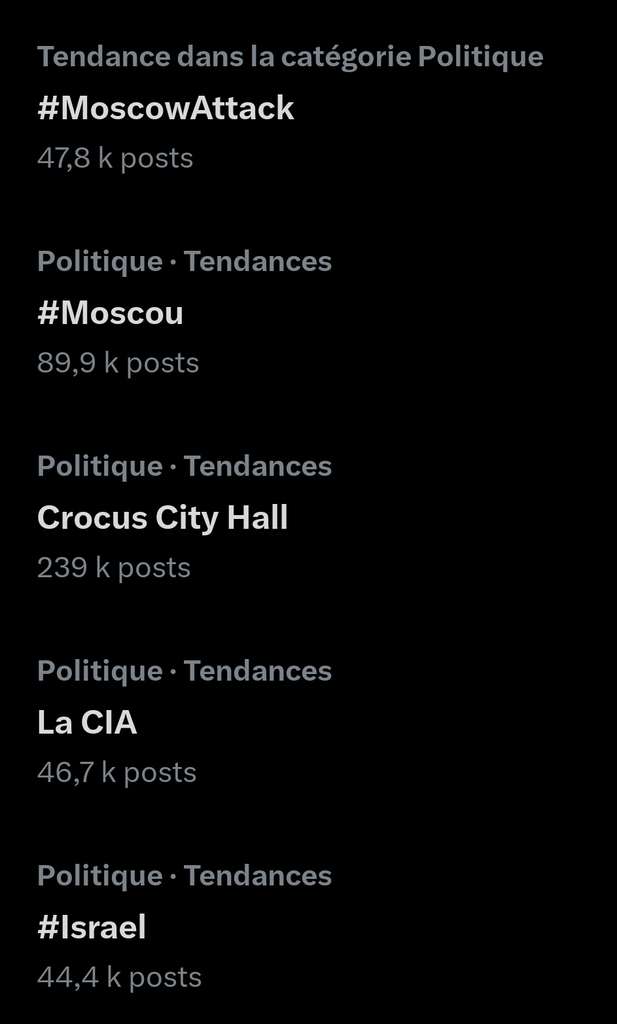Click 'Politique' above Crocus City Hall
Screen dimensions: 617x1024
click(x=99, y=466)
